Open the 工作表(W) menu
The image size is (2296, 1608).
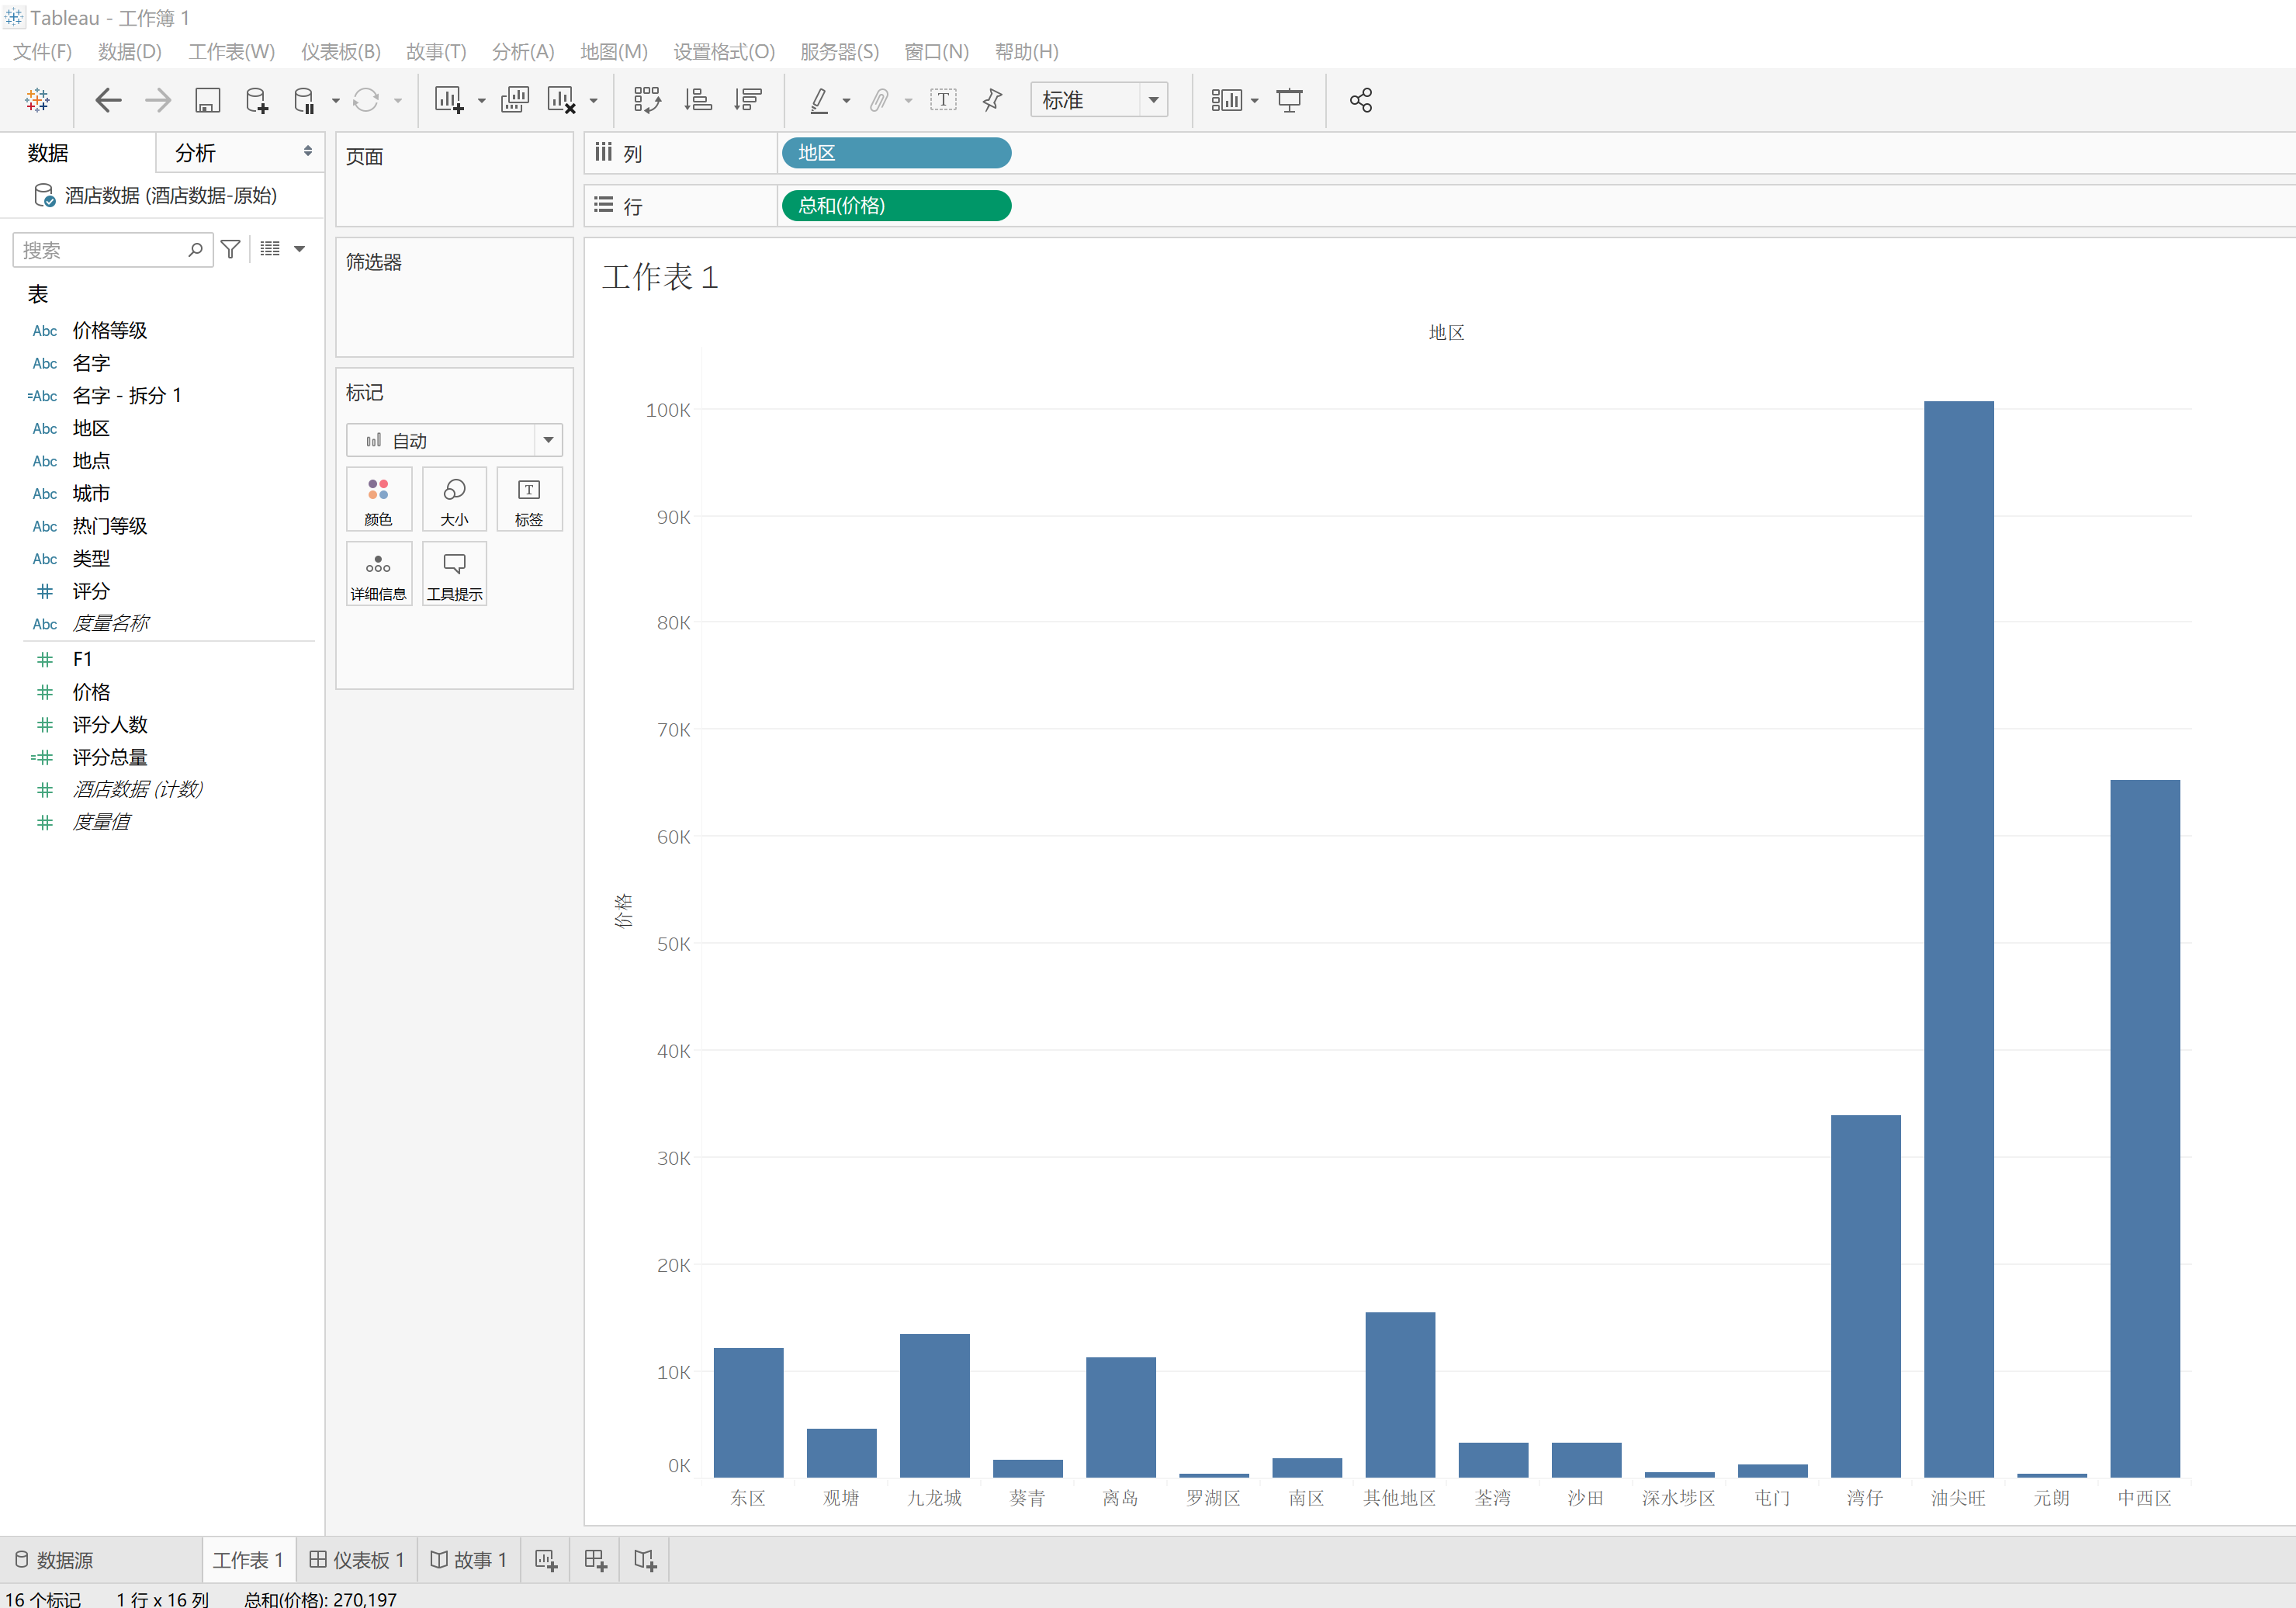232,52
